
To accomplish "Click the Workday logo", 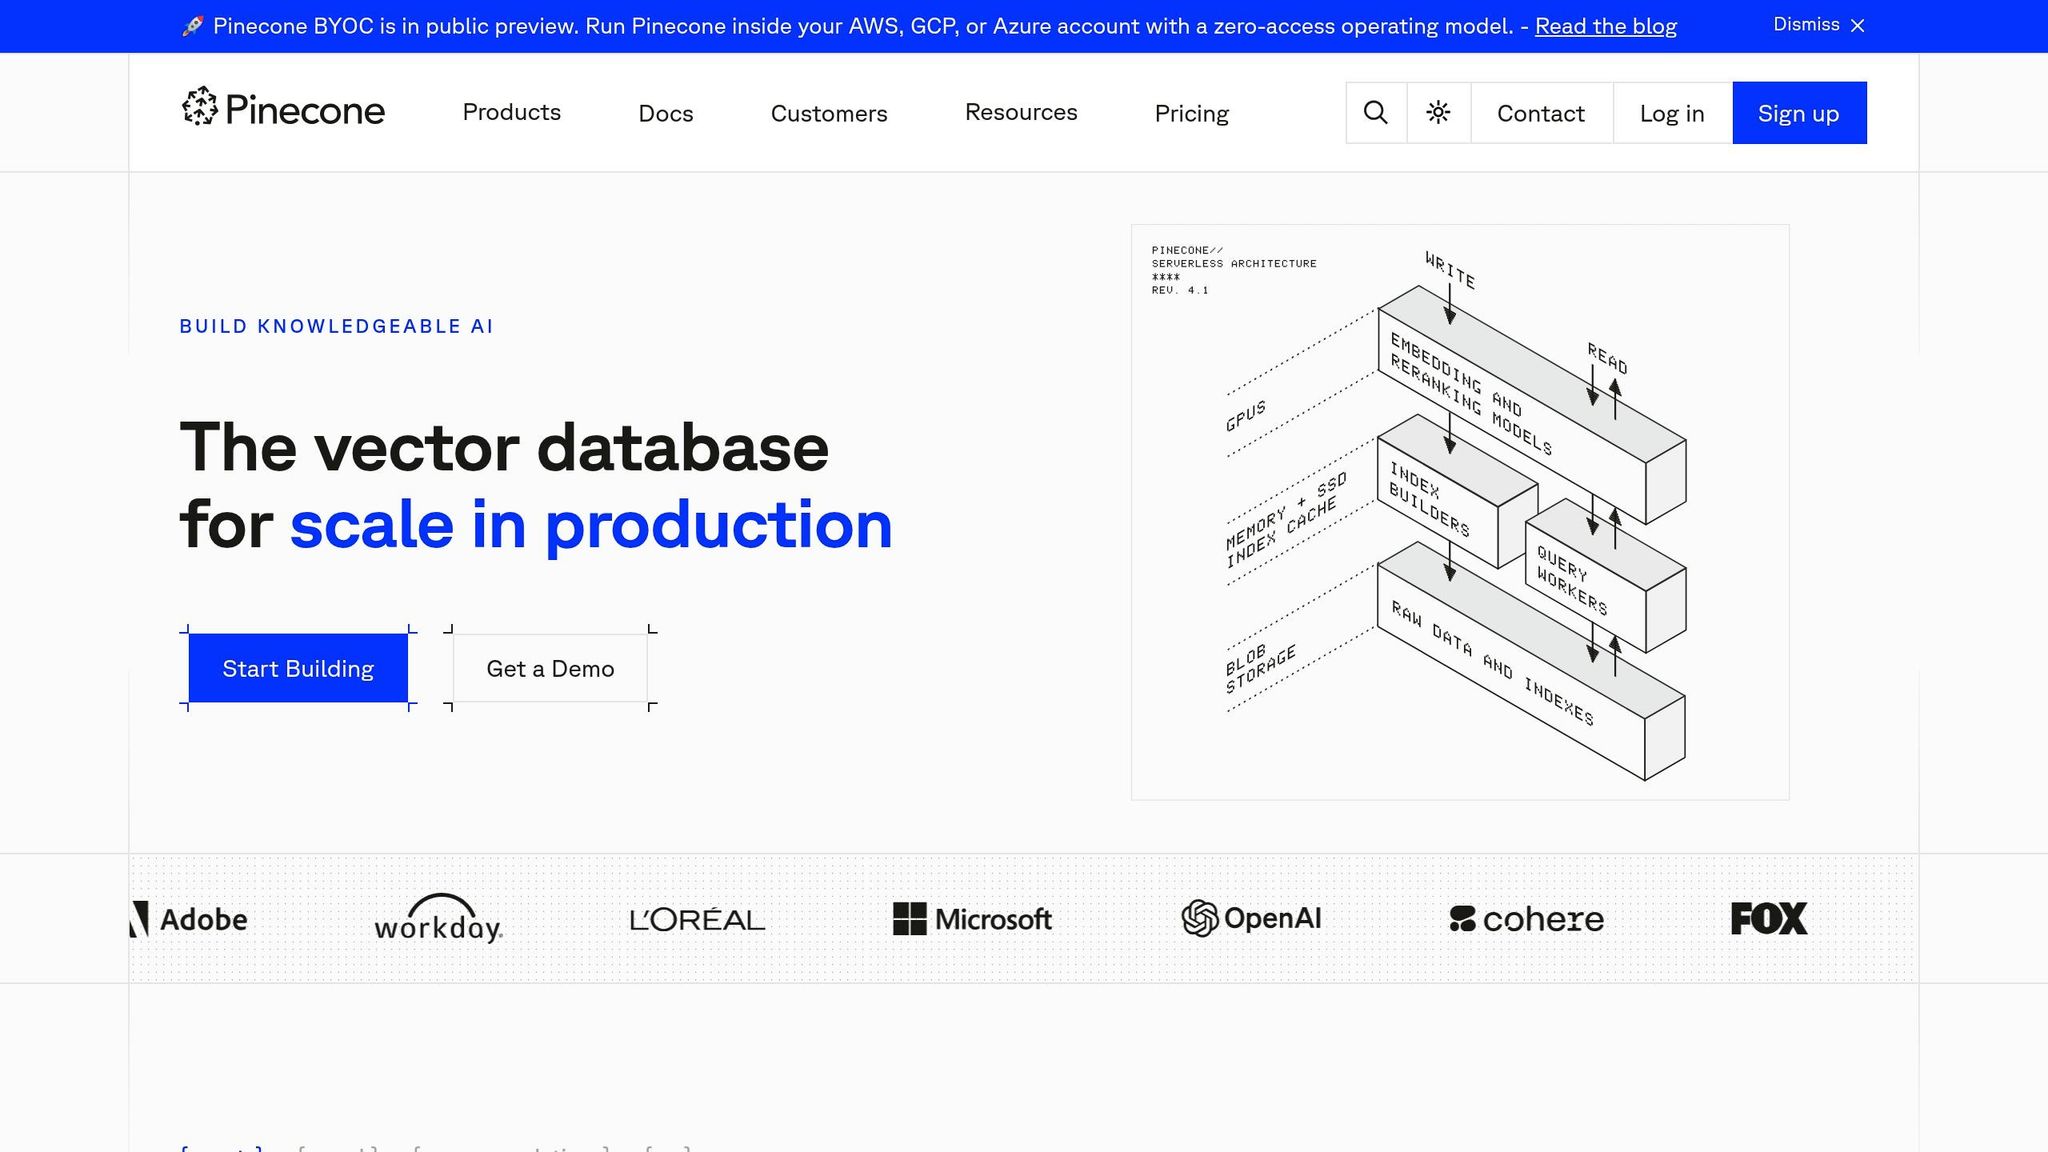I will (x=438, y=919).
